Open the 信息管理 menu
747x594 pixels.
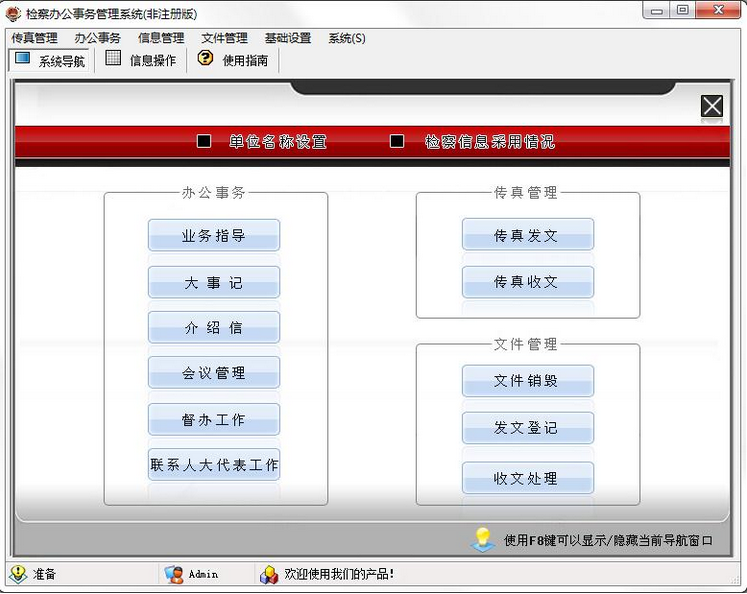161,38
